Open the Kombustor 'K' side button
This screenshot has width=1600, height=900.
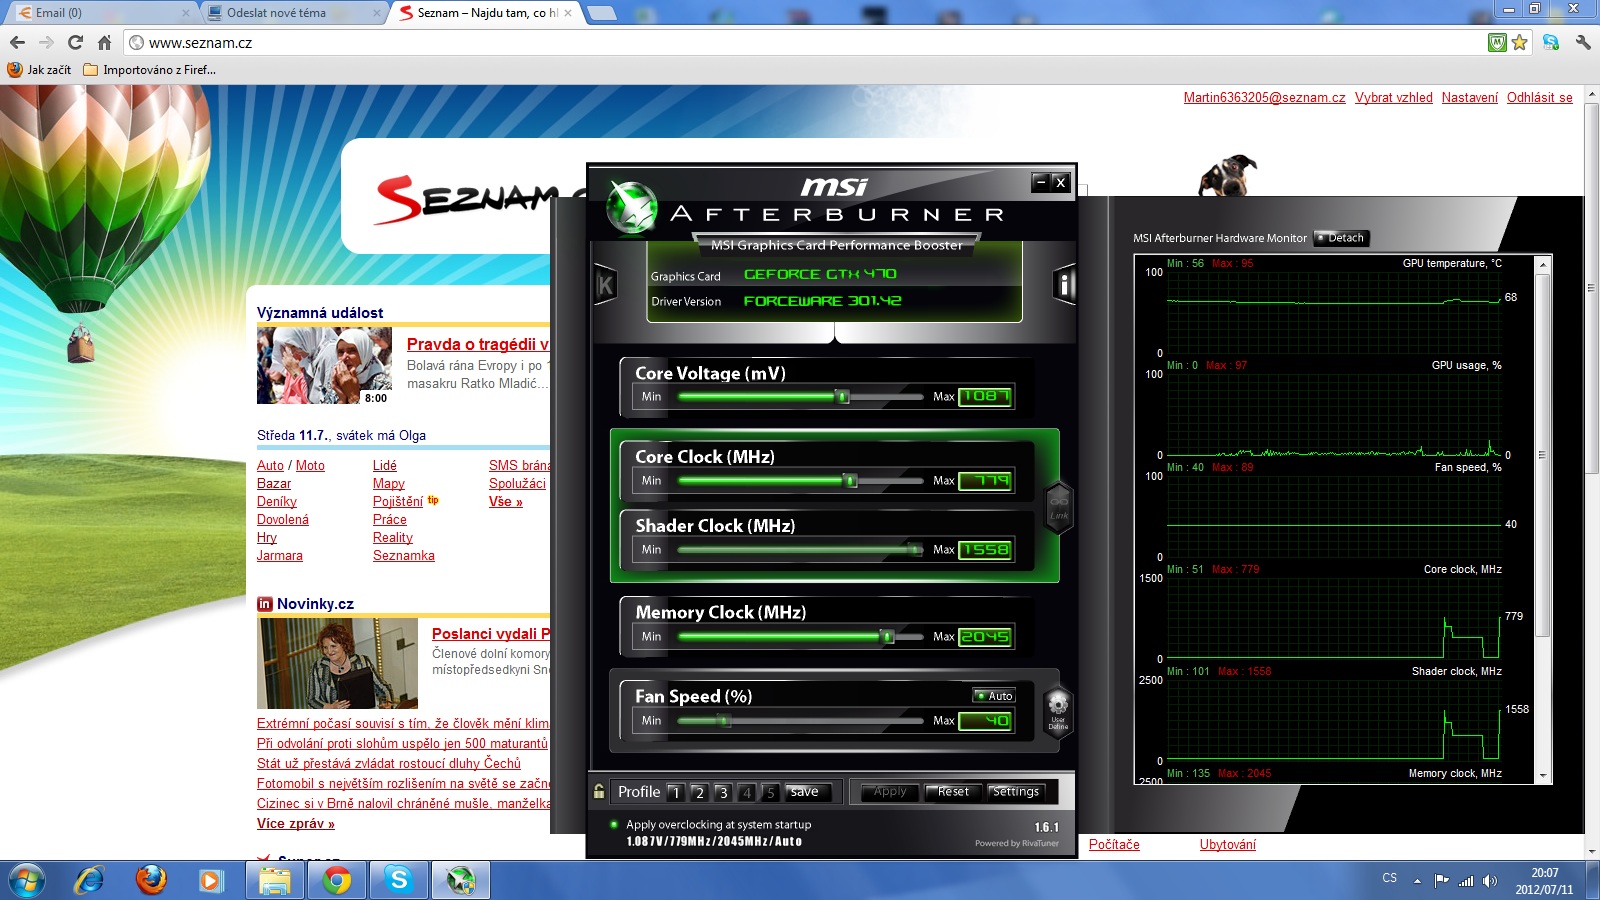point(605,285)
